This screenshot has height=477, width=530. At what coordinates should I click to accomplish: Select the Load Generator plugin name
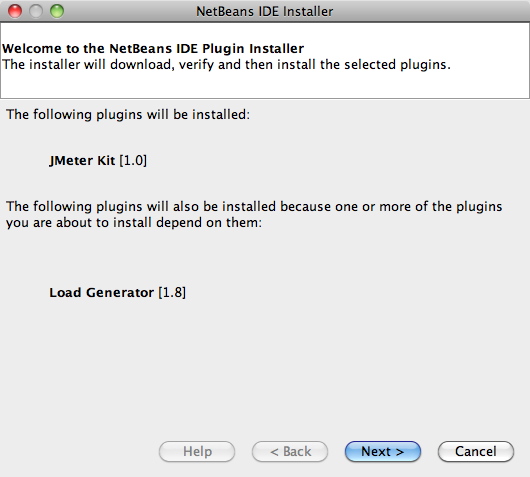pos(101,293)
